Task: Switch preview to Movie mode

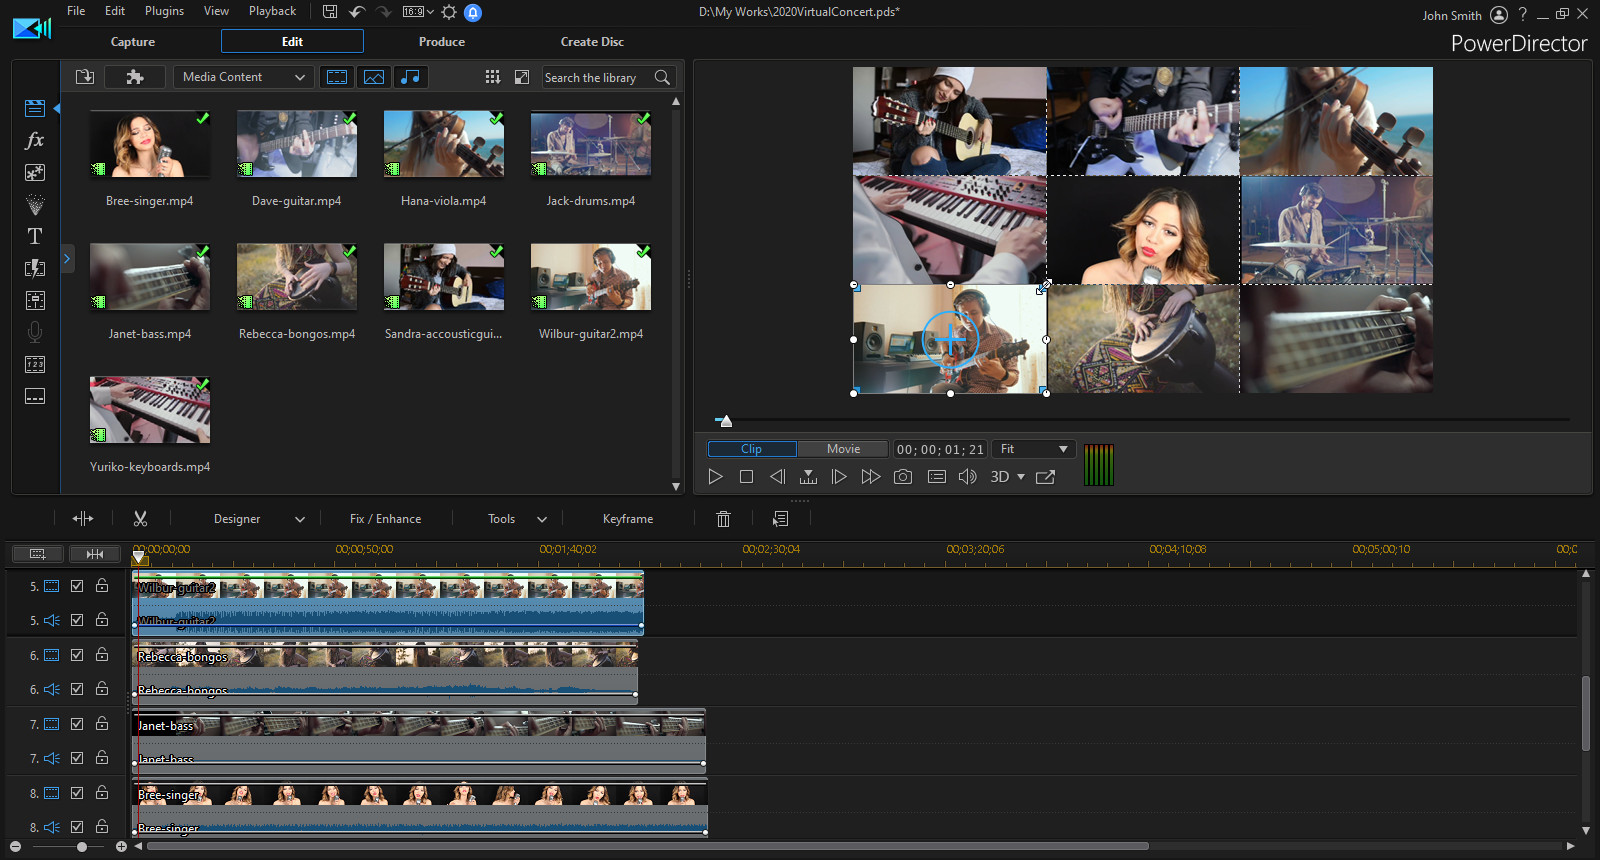Action: [843, 449]
